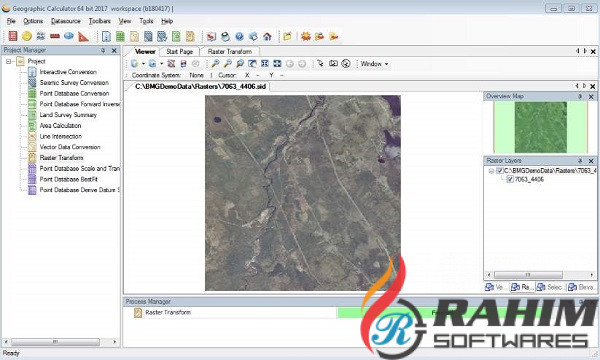600x360 pixels.
Task: Click the horizontal scrollbar in Raster Layers panel
Action: [x=528, y=275]
